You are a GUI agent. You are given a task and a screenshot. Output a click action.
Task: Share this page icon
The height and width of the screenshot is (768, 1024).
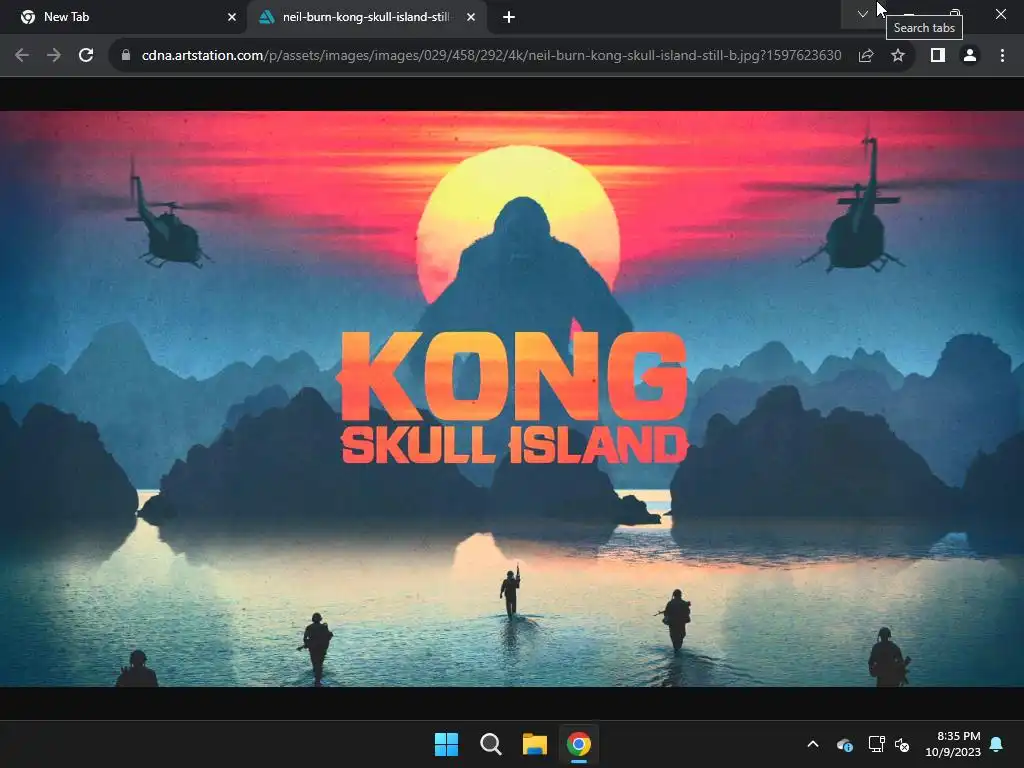[866, 56]
